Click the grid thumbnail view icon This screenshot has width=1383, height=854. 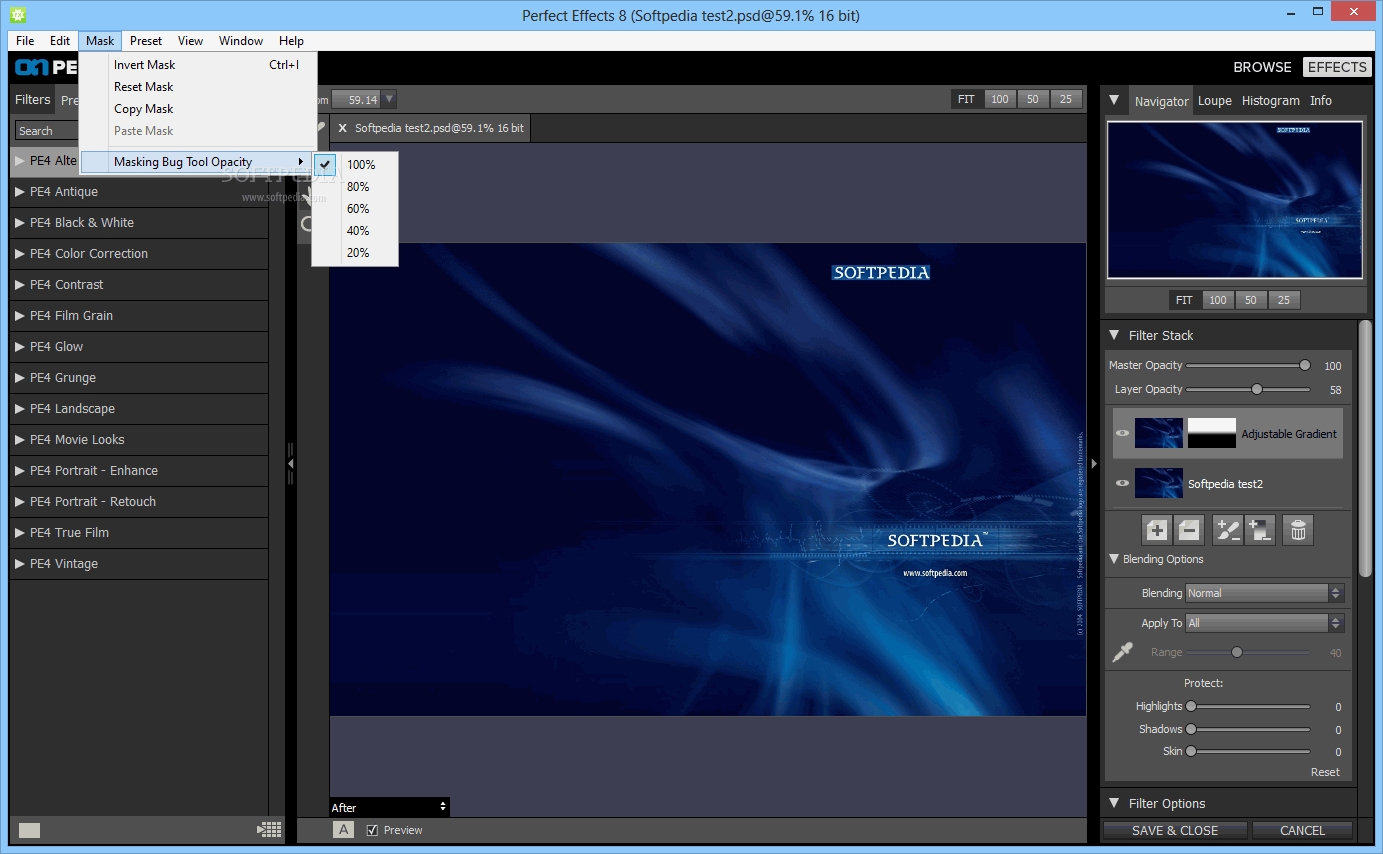pos(269,829)
